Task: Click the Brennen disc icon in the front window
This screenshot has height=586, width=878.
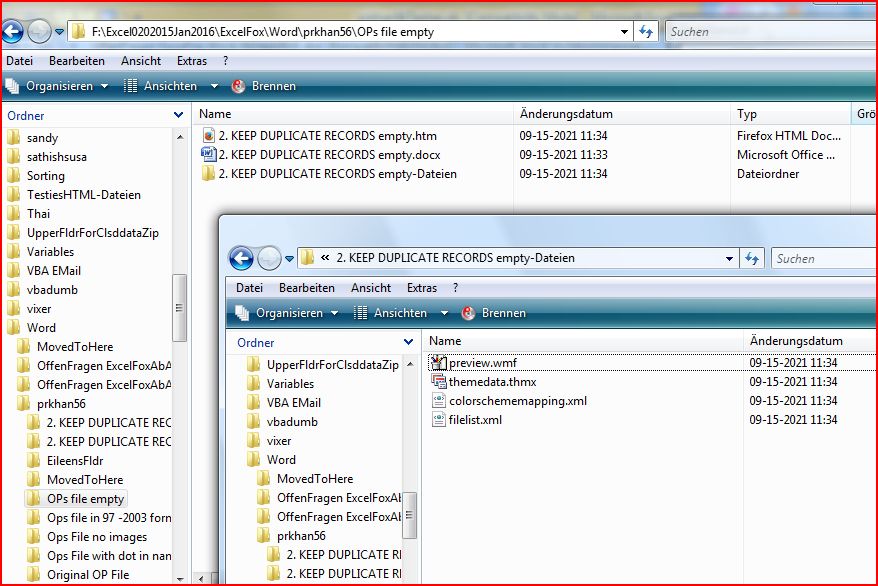Action: point(469,313)
